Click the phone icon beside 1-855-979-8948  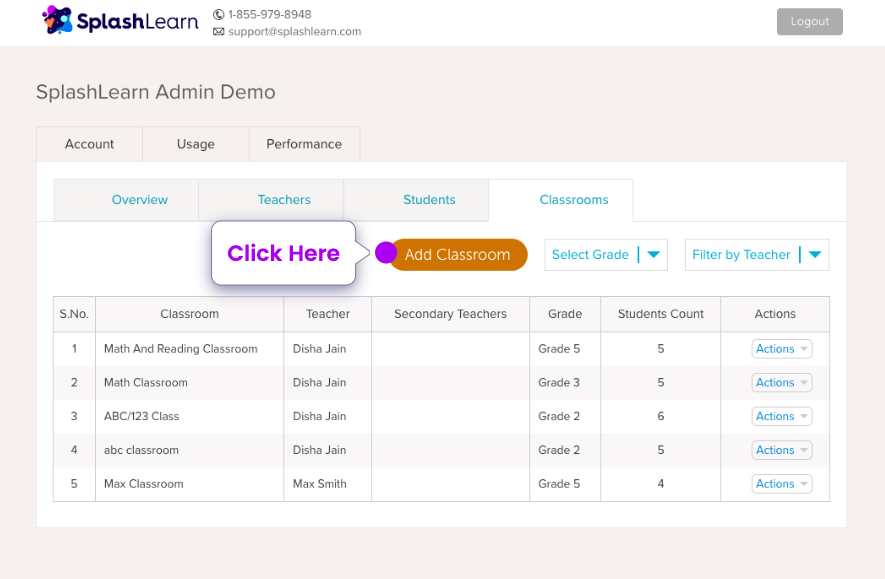(218, 15)
